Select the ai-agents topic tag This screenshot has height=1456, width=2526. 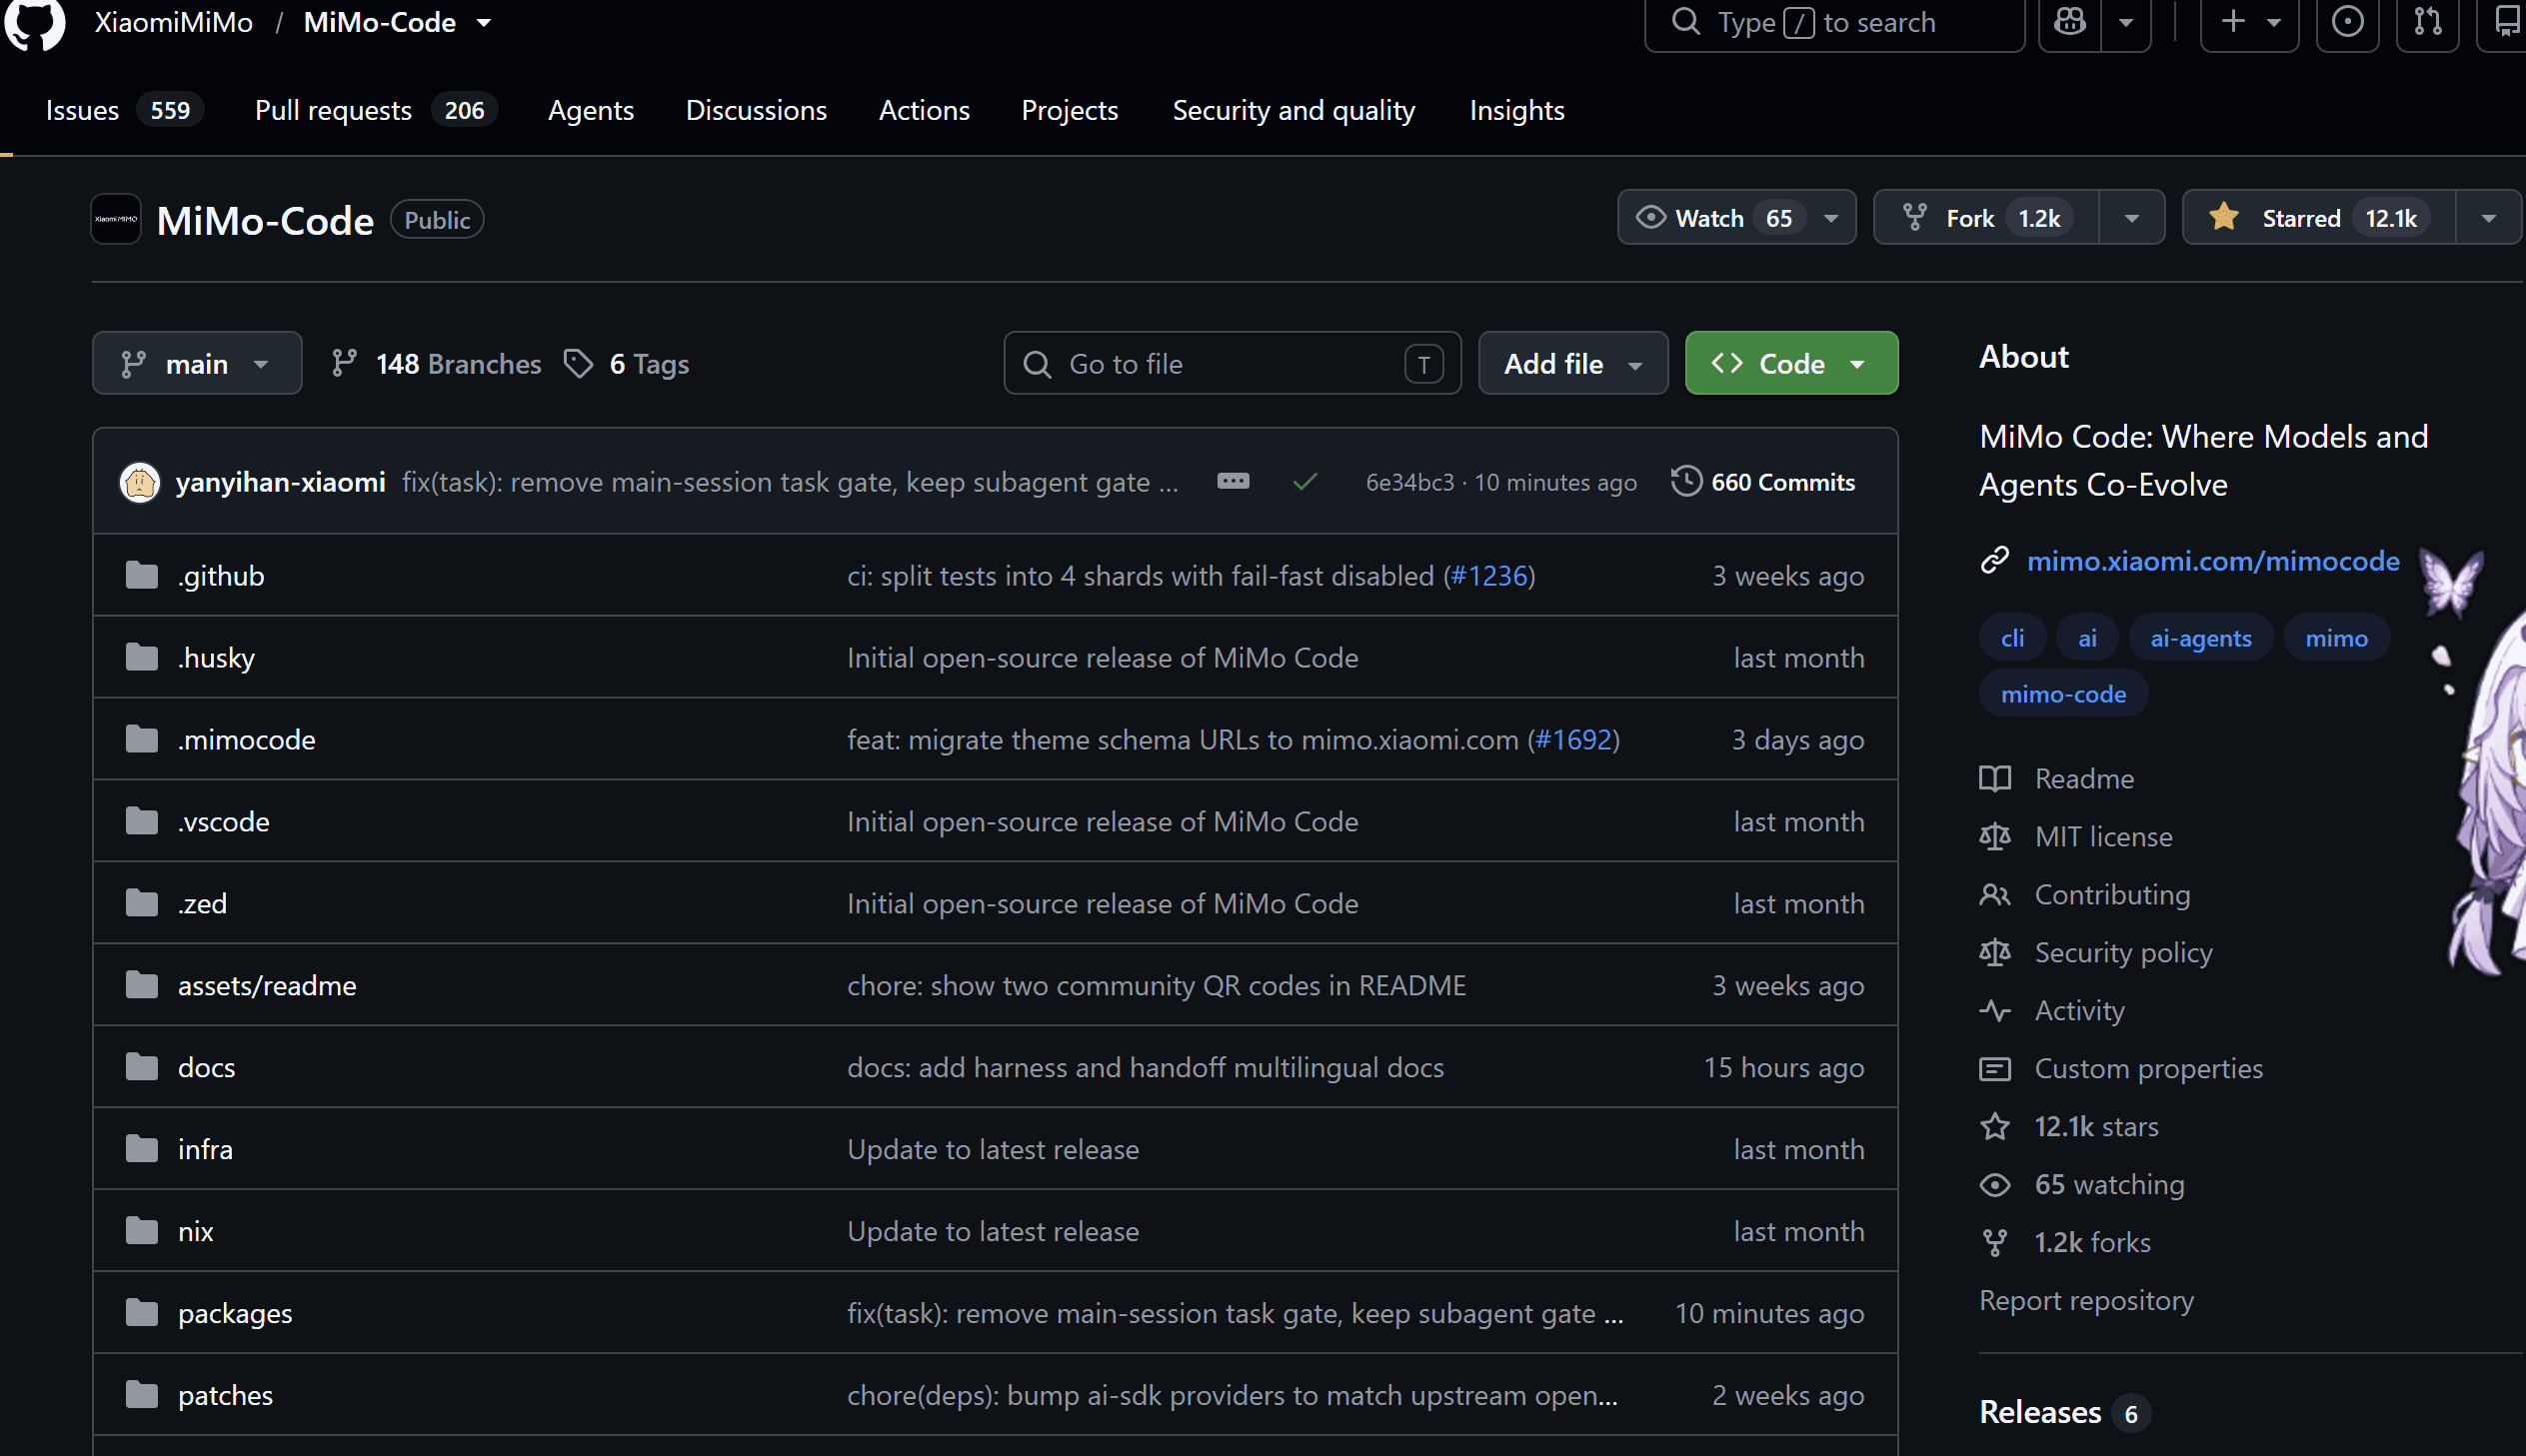pos(2200,638)
